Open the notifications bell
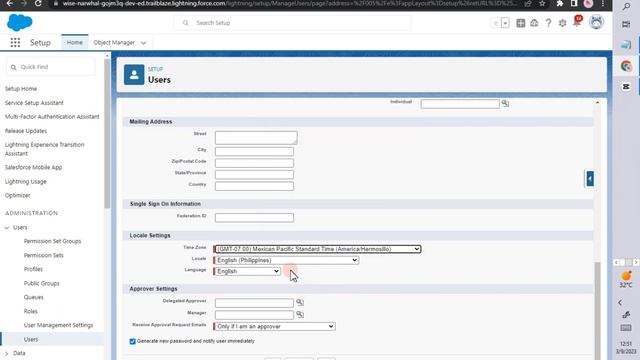The image size is (640, 360). point(577,22)
